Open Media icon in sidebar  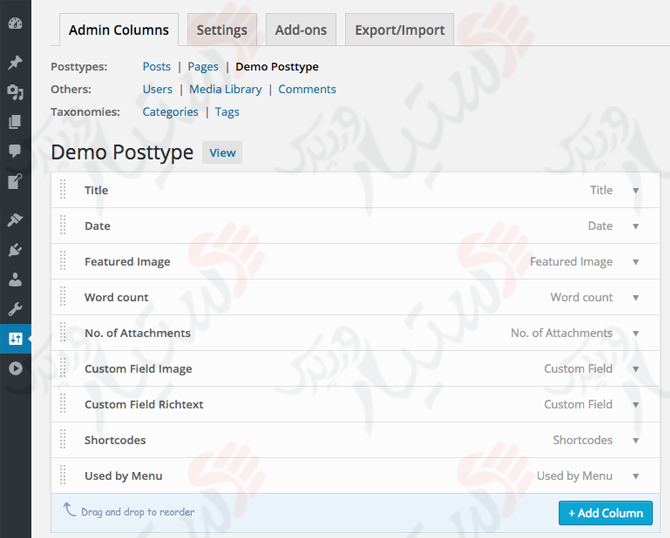15,92
